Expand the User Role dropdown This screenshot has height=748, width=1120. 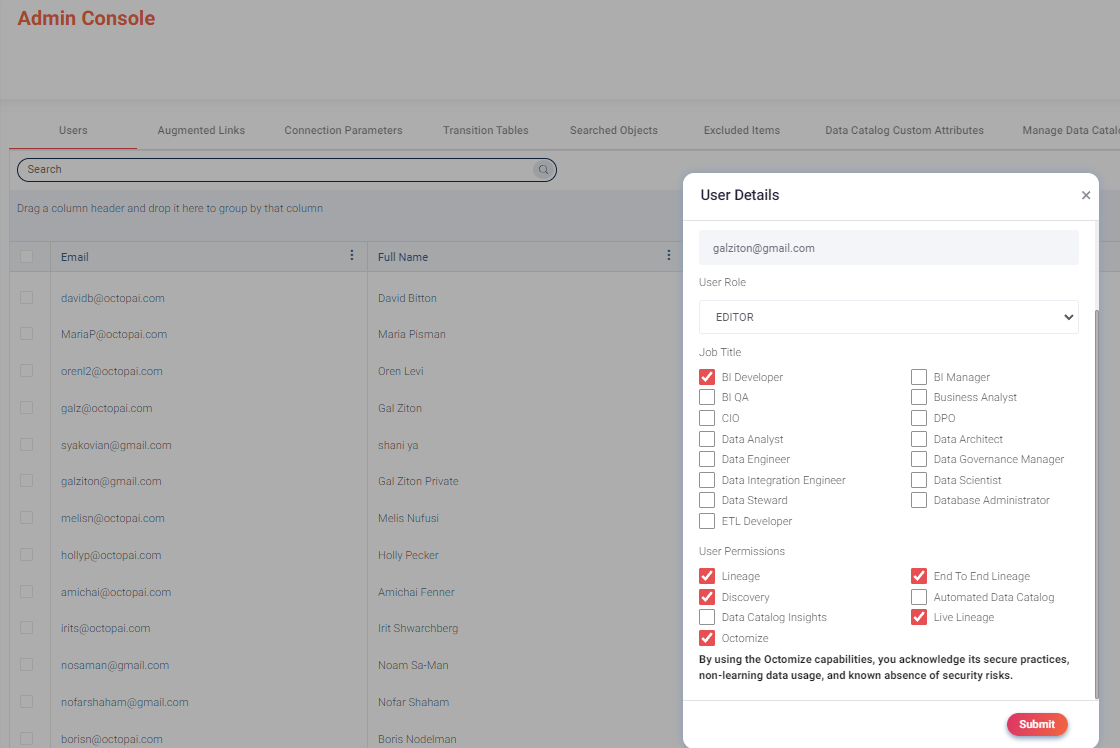tap(888, 317)
